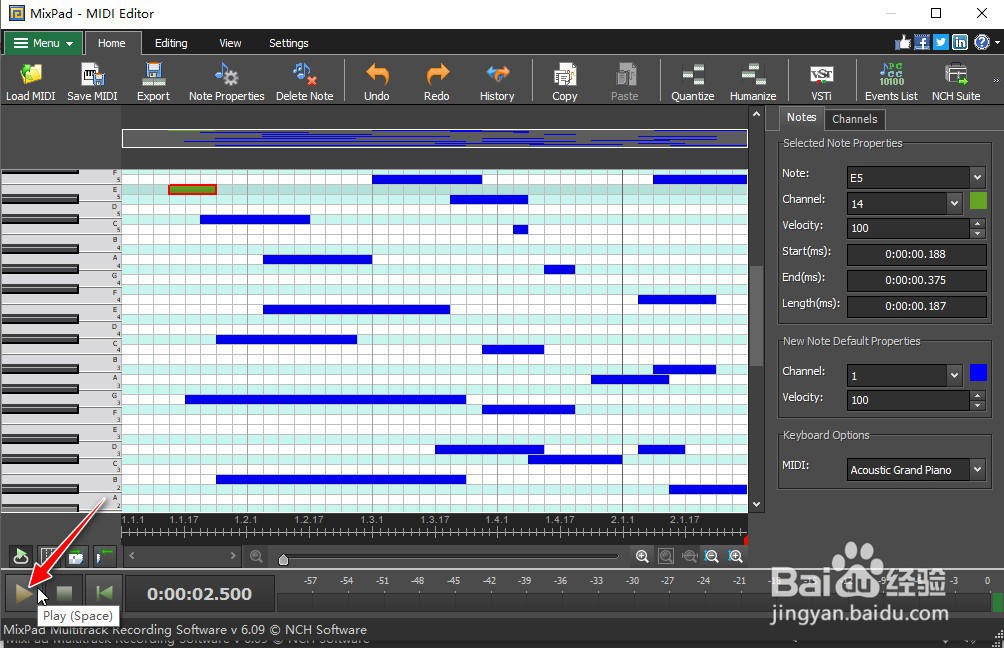The height and width of the screenshot is (648, 1004).
Task: Open the Events List
Action: (891, 81)
